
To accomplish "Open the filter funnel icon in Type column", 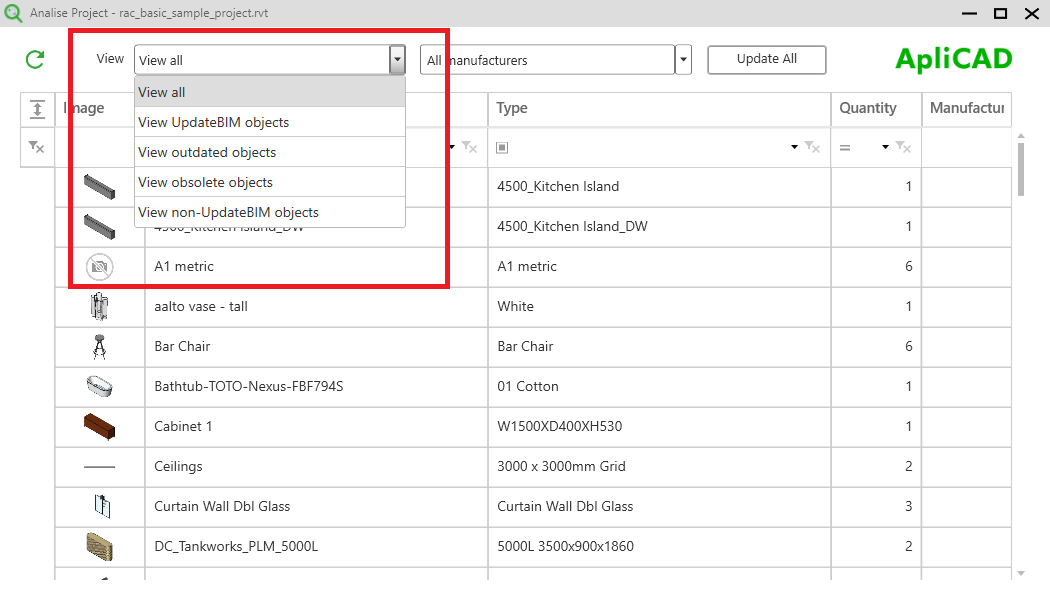I will click(x=810, y=147).
